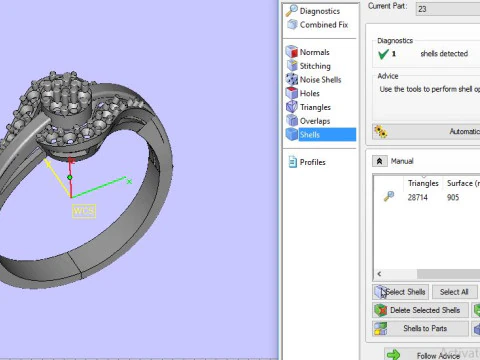480x360 pixels.
Task: Click the Current Part field
Action: tap(448, 9)
